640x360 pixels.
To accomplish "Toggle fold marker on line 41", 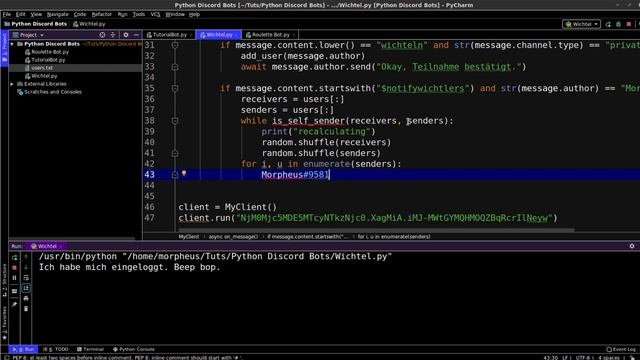I will [175, 153].
